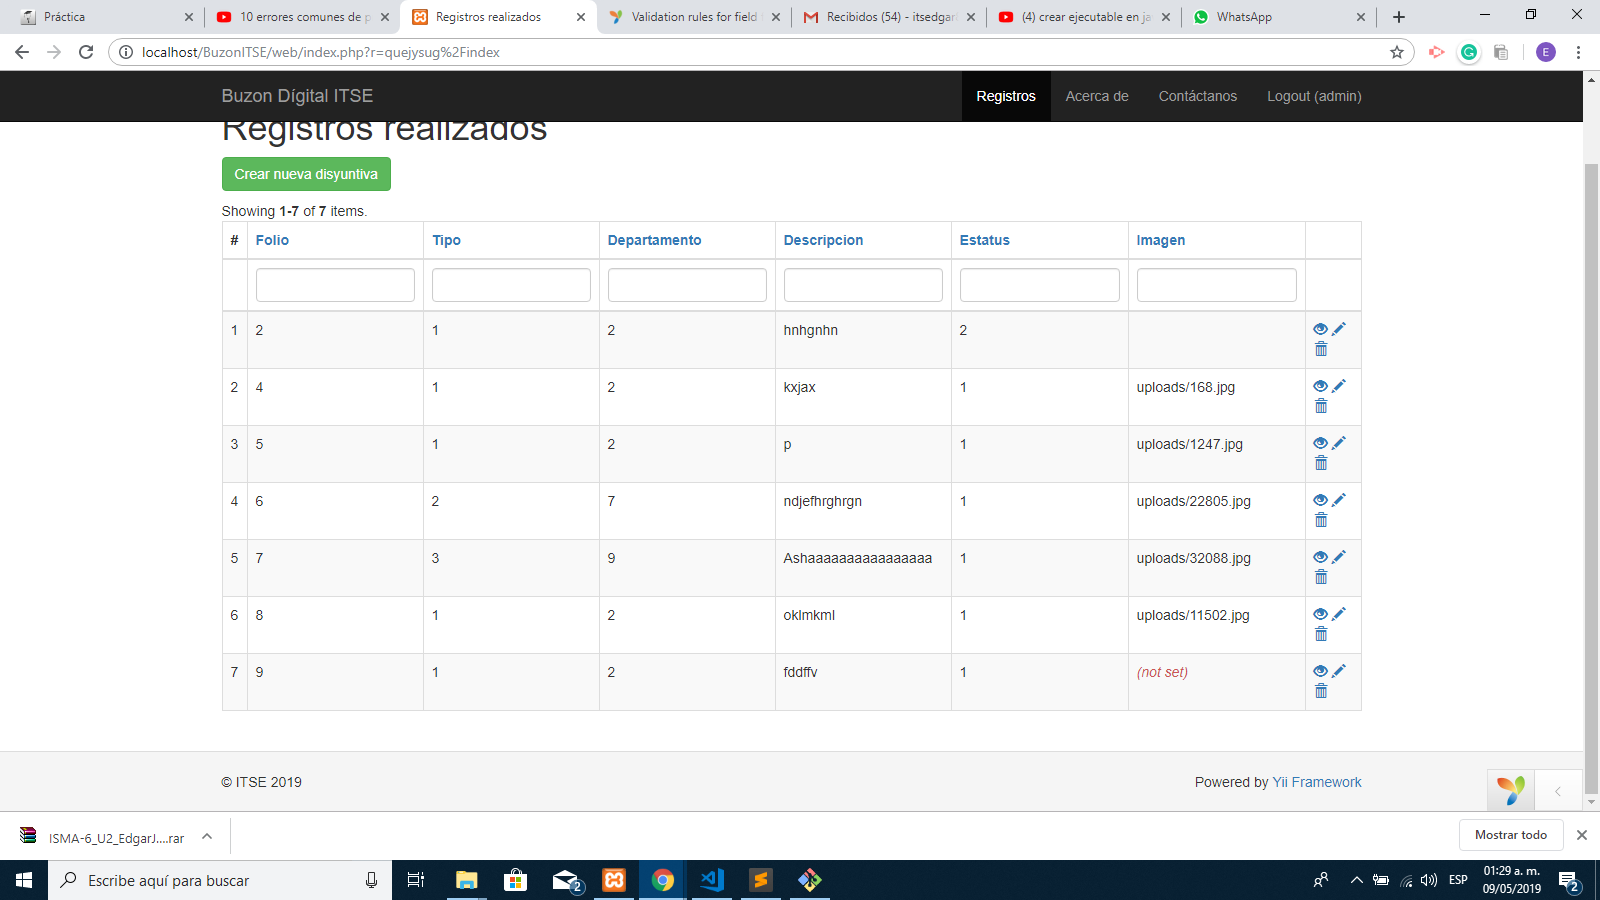
Task: Open Chrome's three-dot menu
Action: click(1578, 52)
